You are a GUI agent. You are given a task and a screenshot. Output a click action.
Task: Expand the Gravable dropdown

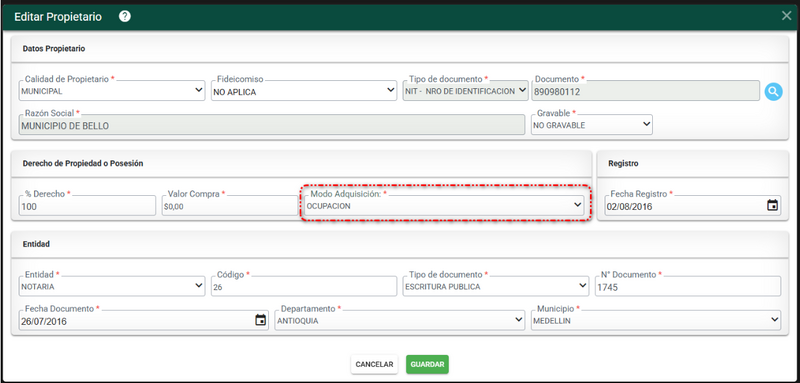pyautogui.click(x=592, y=124)
